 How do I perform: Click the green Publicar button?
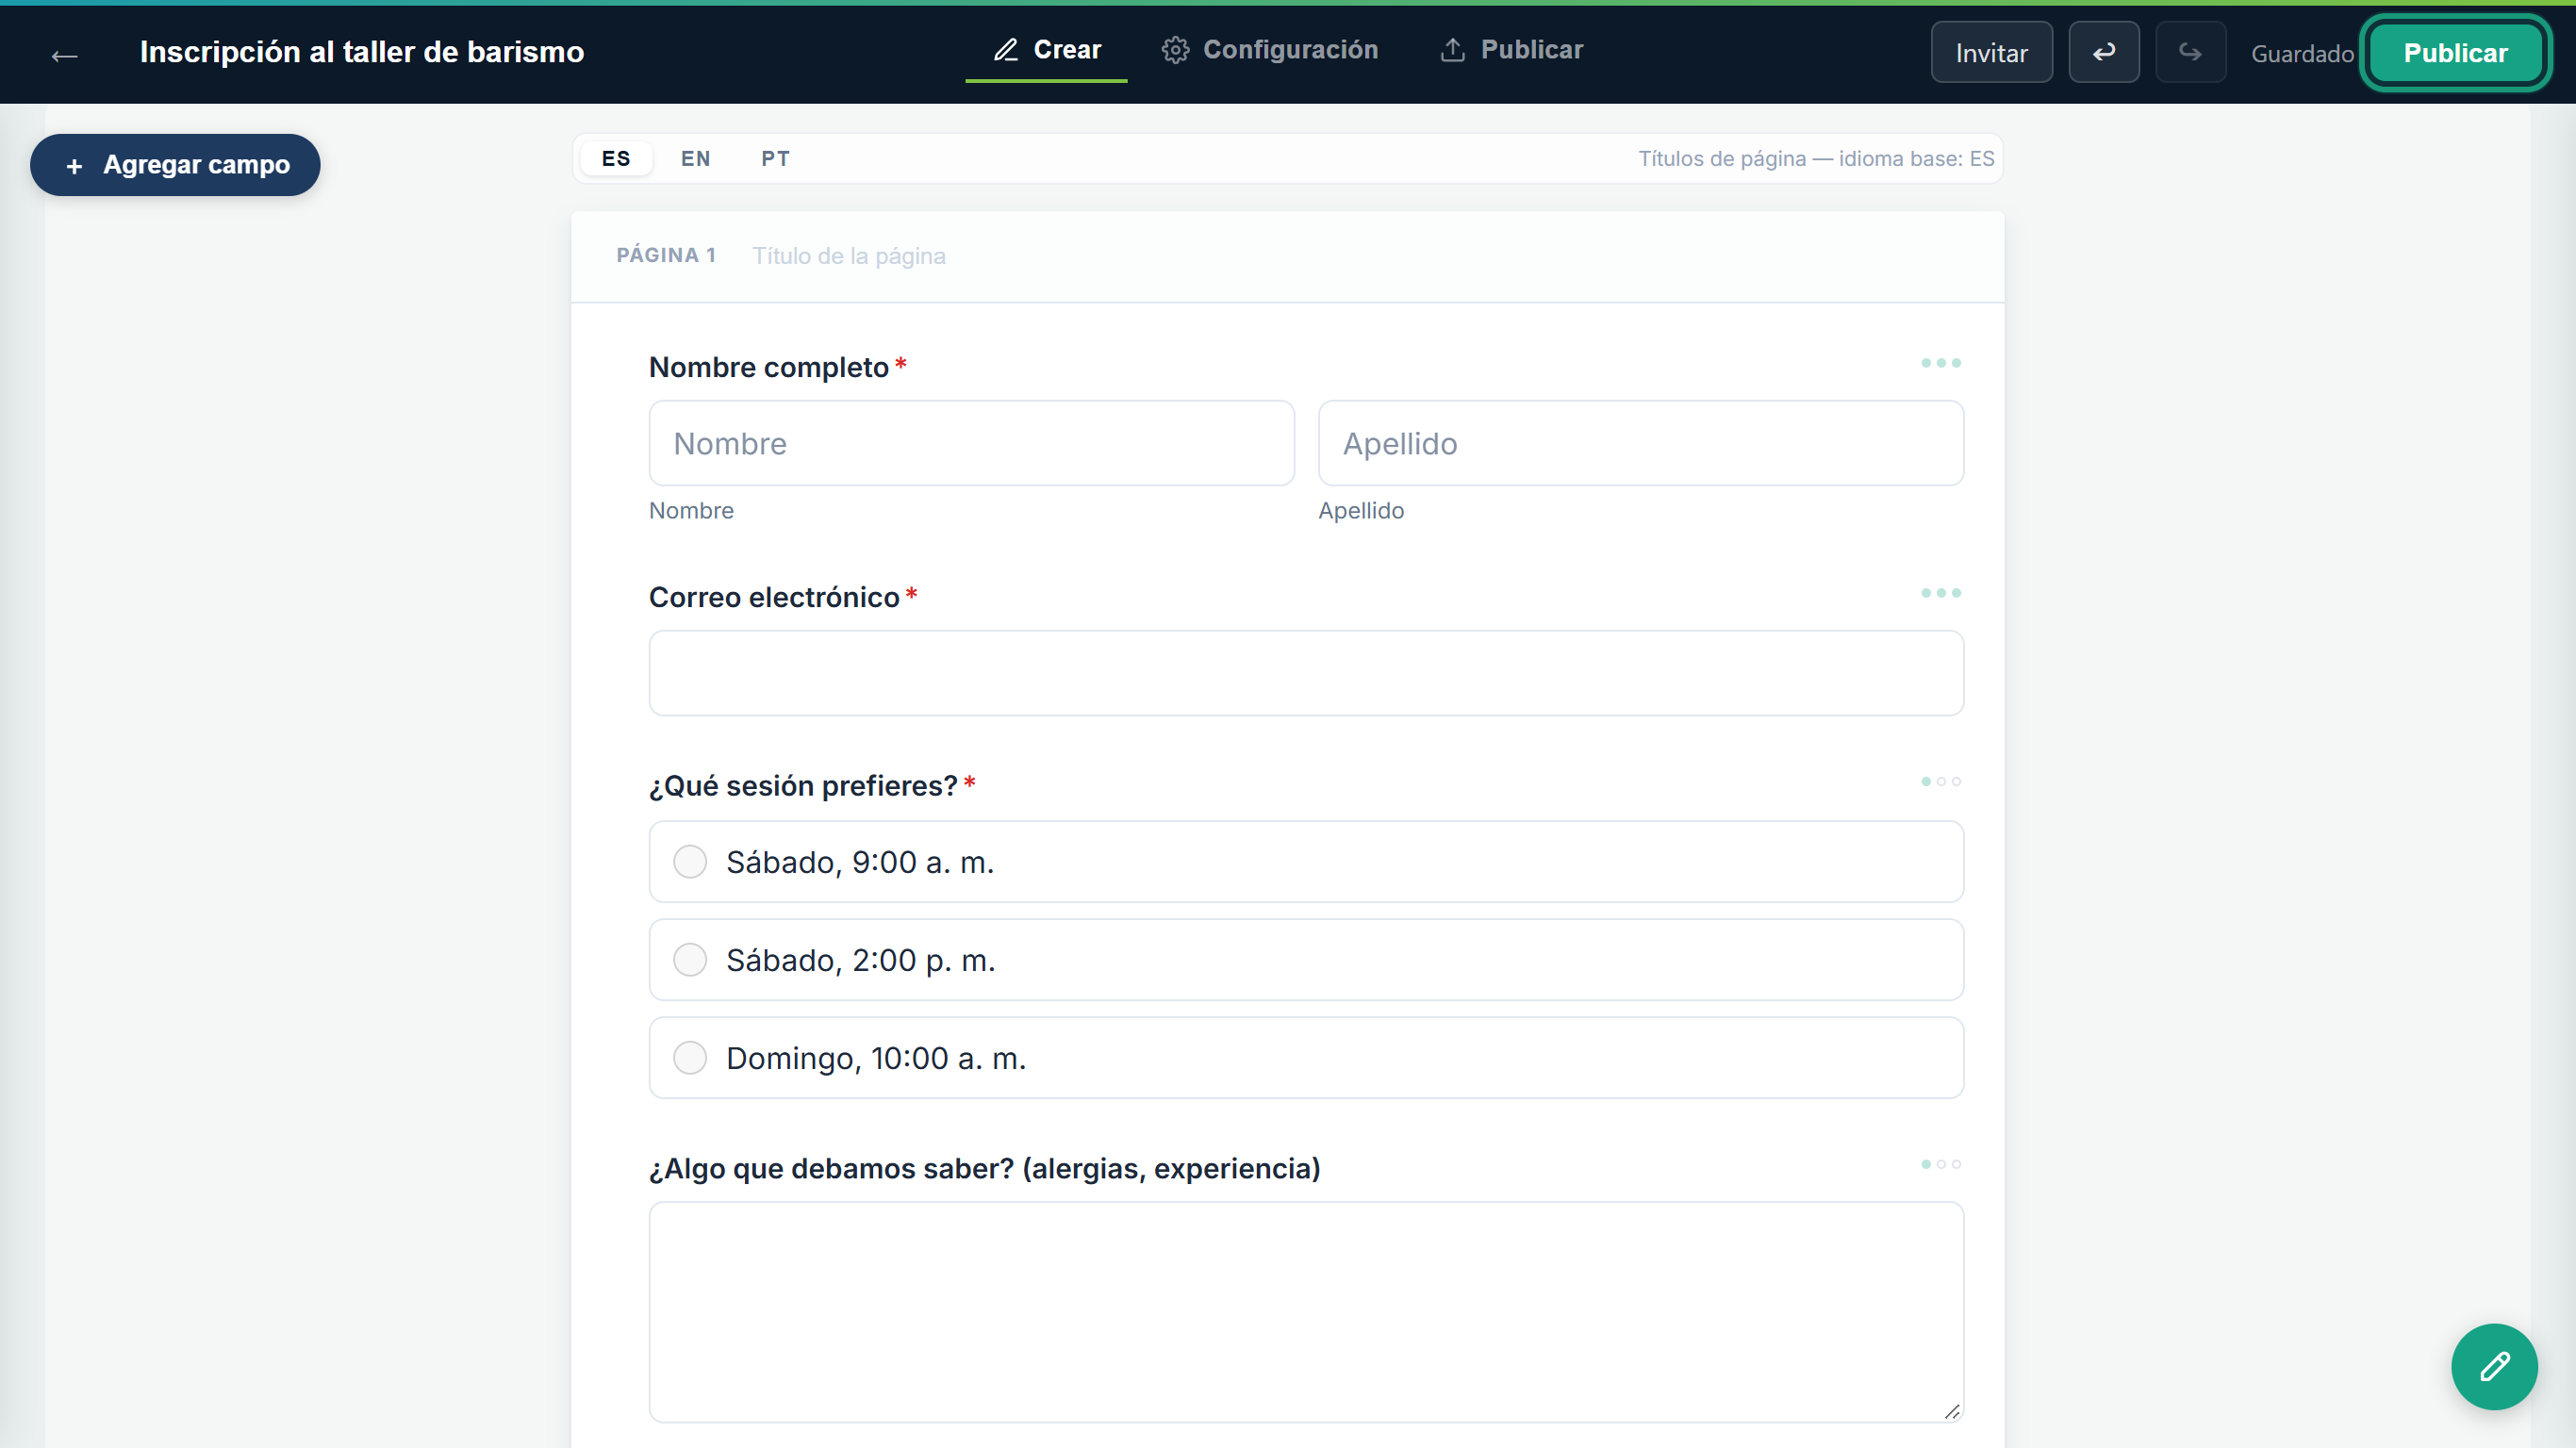click(2455, 53)
